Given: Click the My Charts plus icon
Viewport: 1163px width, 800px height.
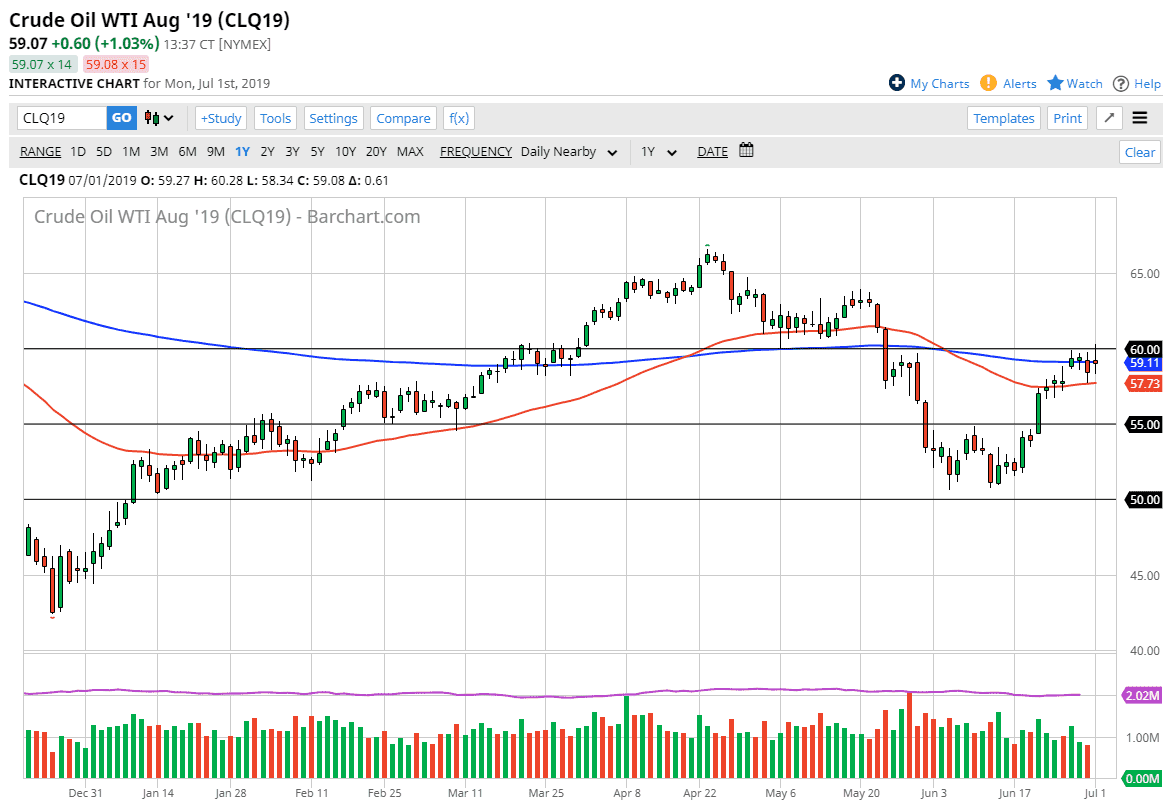Looking at the screenshot, I should pyautogui.click(x=897, y=83).
